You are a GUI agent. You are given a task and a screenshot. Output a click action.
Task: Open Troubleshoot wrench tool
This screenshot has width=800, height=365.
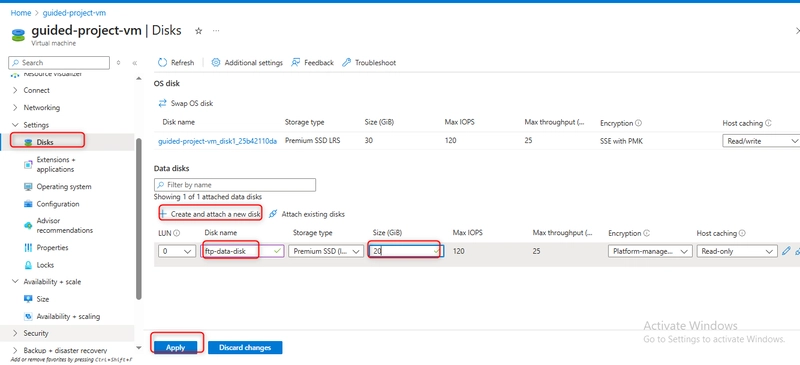[346, 62]
